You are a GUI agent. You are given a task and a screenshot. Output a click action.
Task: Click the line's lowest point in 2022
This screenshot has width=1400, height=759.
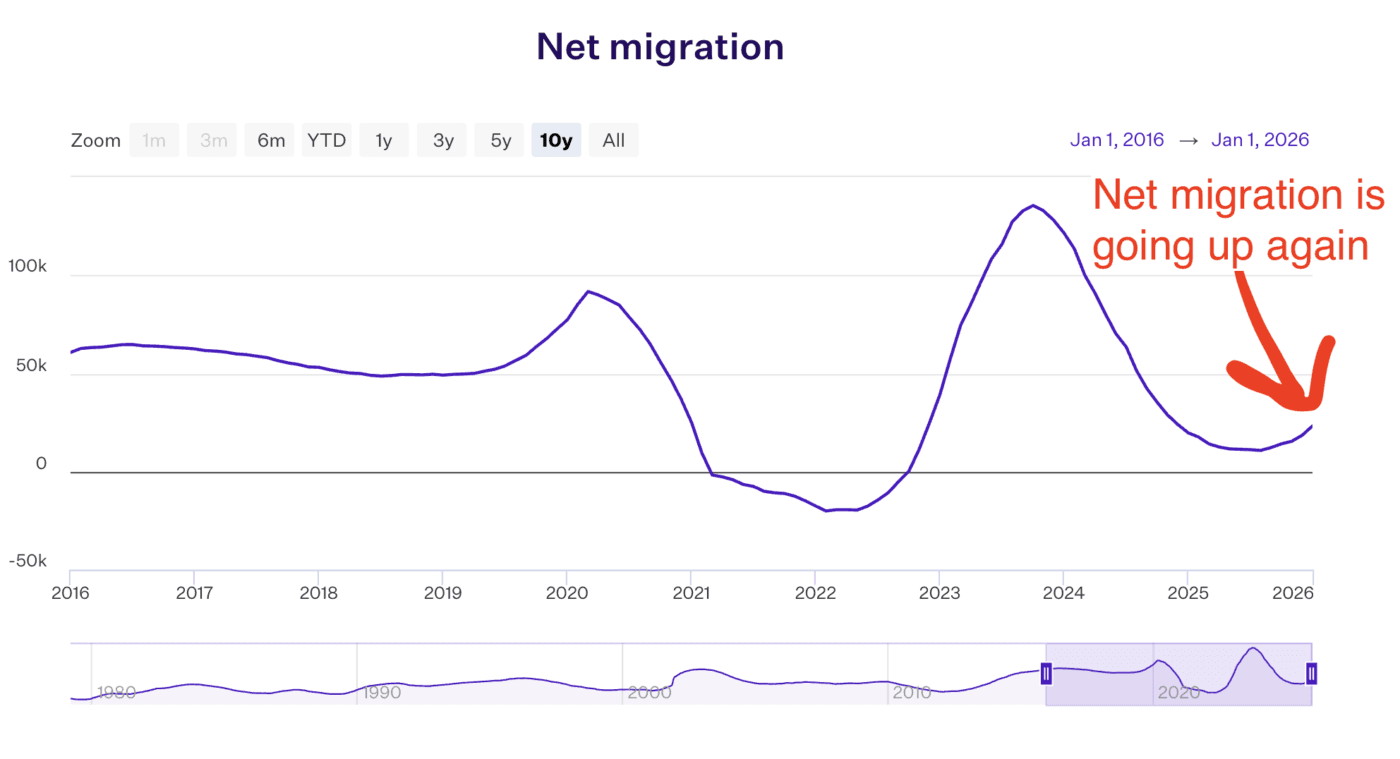coord(828,511)
